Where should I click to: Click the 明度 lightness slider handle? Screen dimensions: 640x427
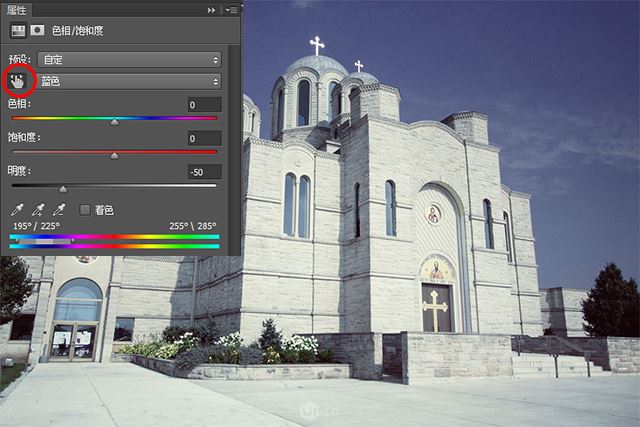tap(63, 189)
